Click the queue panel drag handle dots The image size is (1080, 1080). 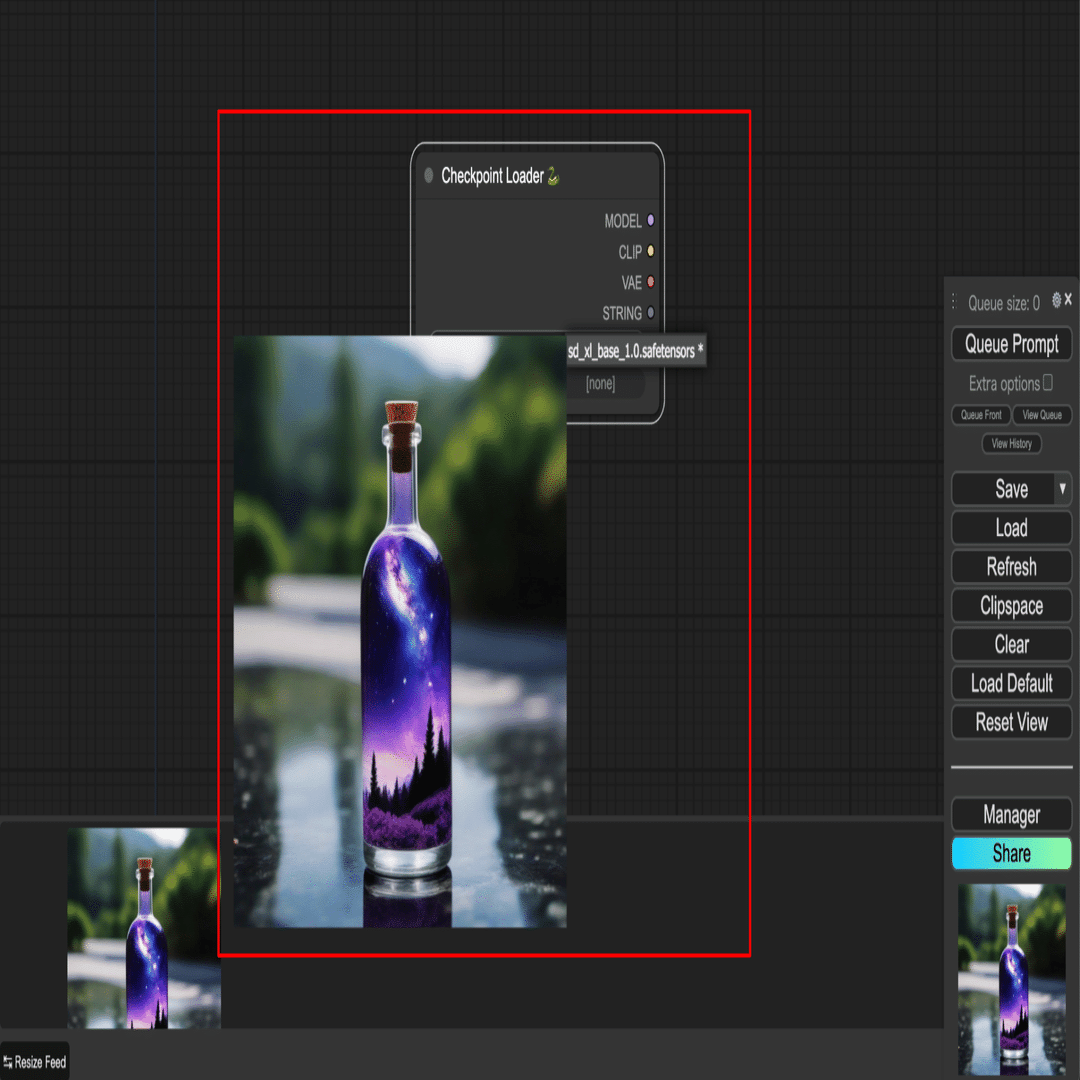tap(954, 301)
